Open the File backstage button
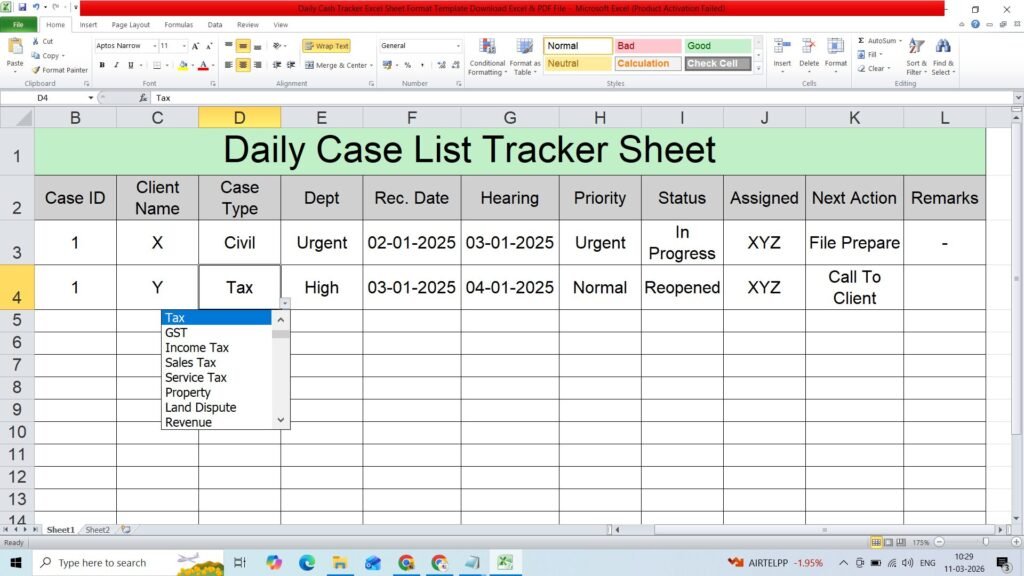This screenshot has width=1024, height=576. [x=18, y=25]
